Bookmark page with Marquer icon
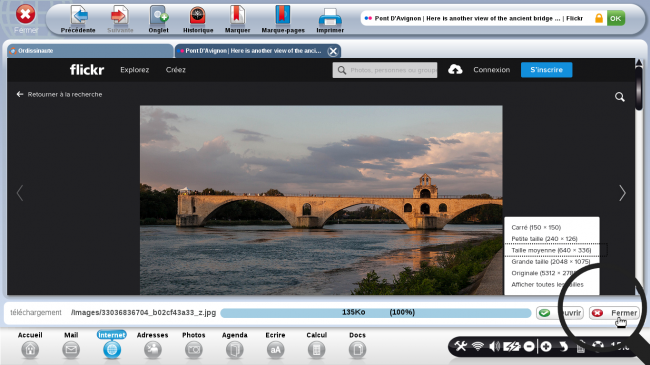Screen dimensions: 650x365 click(237, 15)
